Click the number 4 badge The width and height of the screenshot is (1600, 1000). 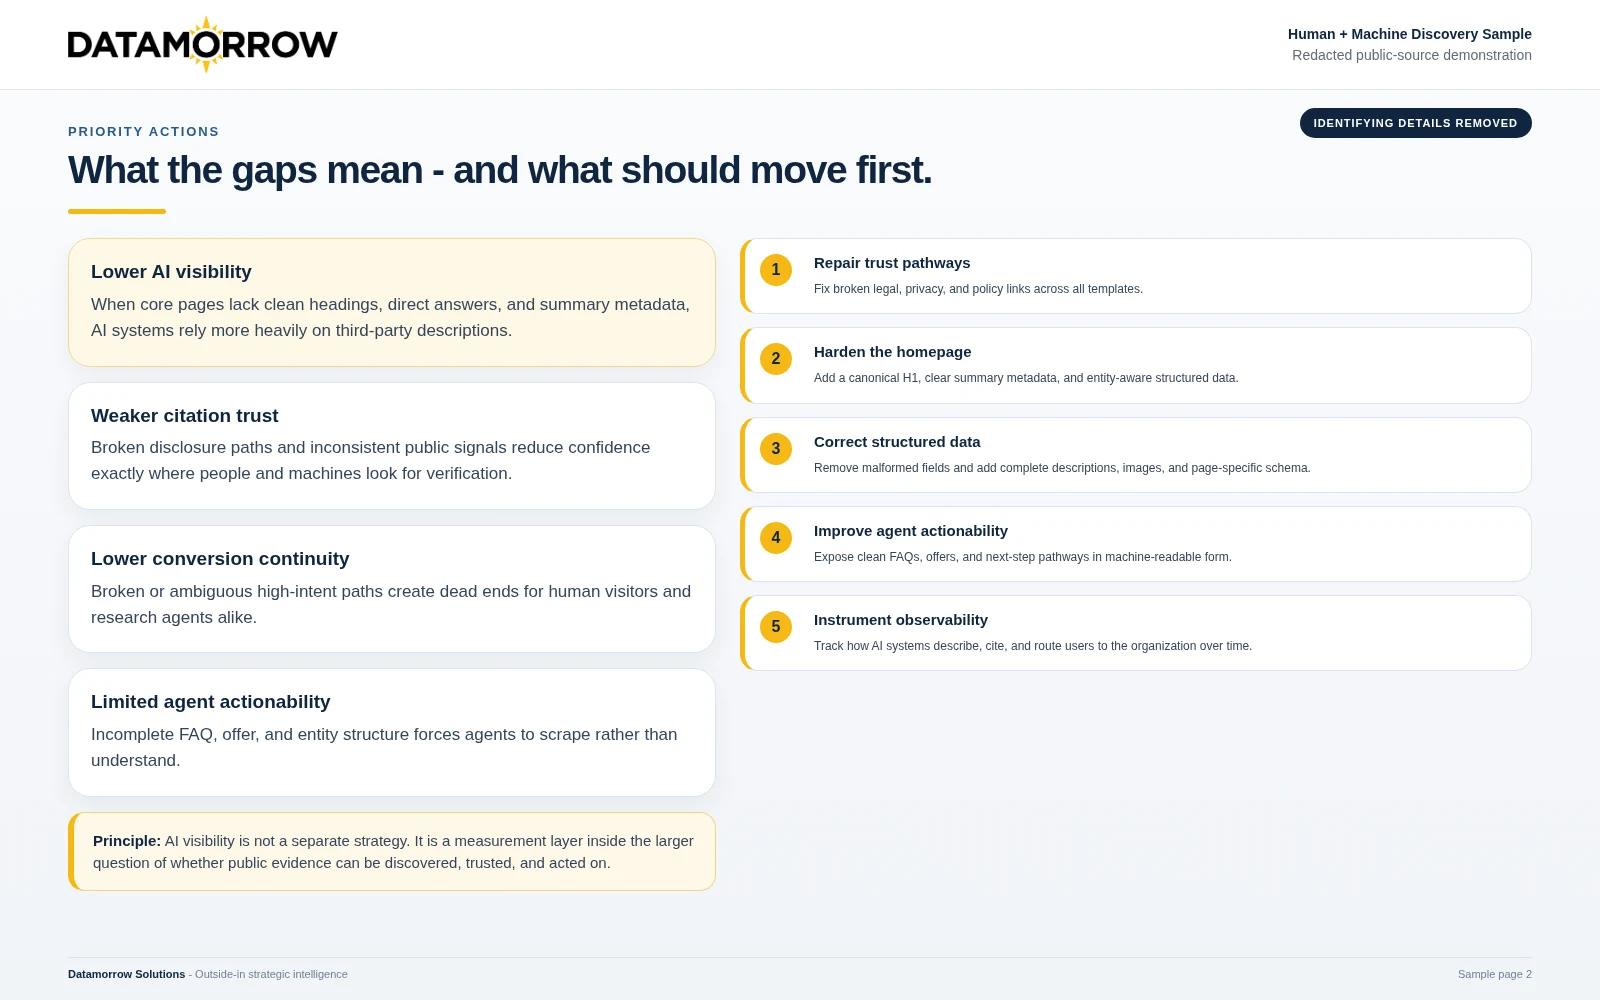776,538
